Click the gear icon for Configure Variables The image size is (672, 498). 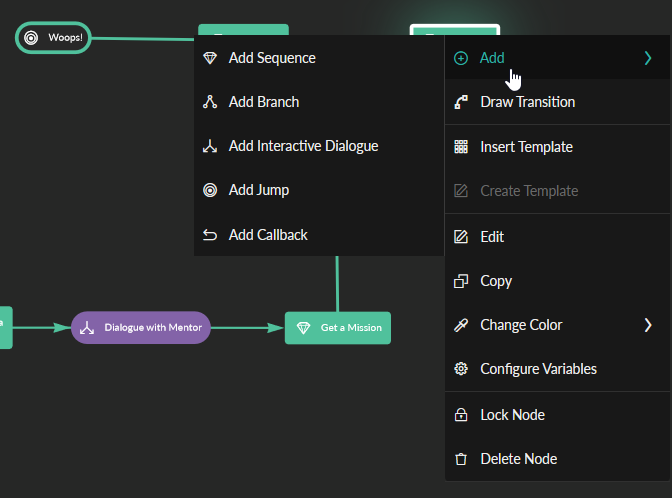(x=461, y=369)
